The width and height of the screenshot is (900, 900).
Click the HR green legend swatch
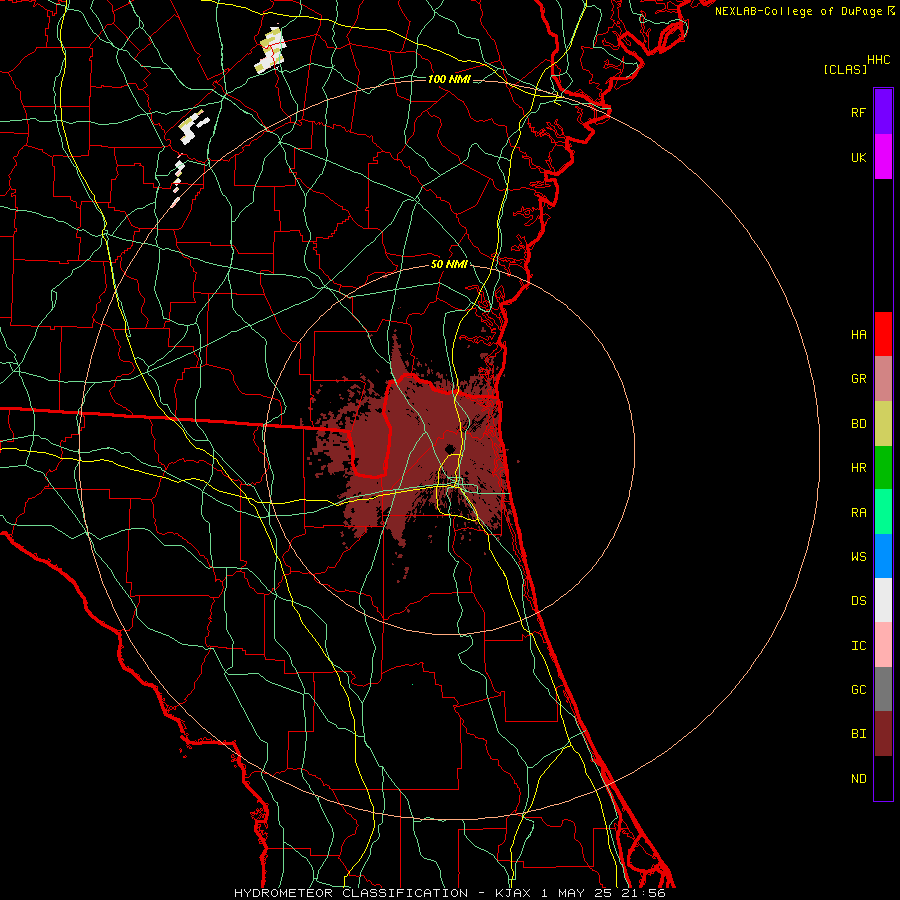[x=883, y=468]
